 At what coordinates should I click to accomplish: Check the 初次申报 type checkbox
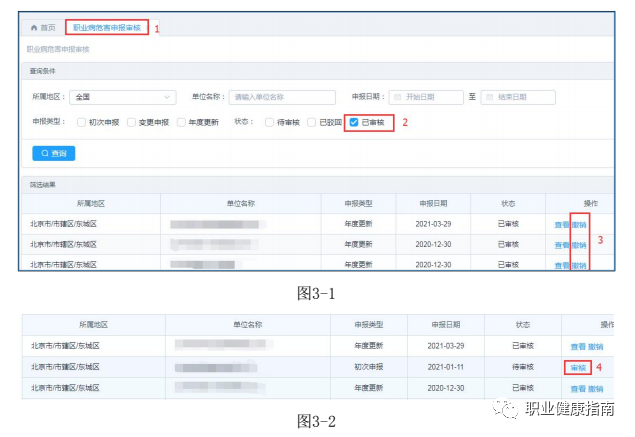click(81, 122)
